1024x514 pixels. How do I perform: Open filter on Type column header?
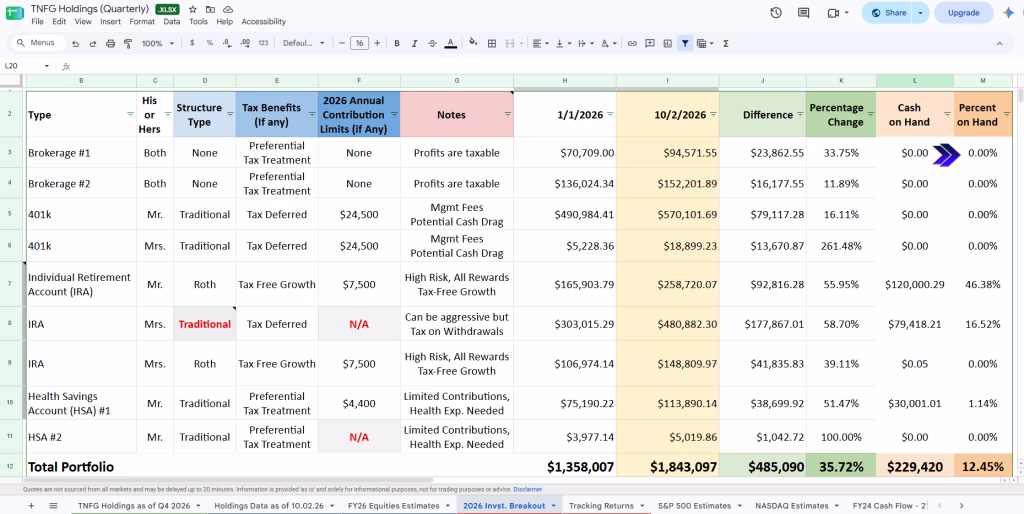(x=129, y=114)
